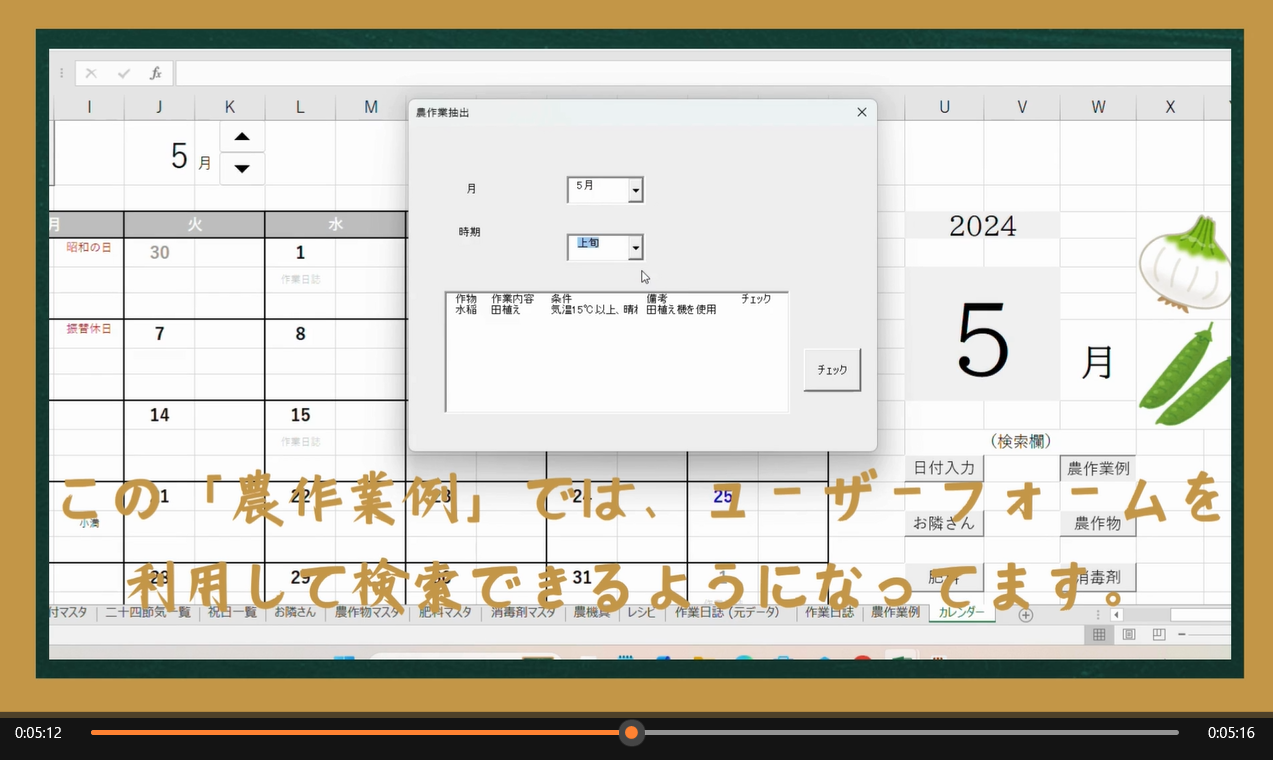Close the 農作業抽出 dialog
1273x760 pixels.
pyautogui.click(x=862, y=112)
